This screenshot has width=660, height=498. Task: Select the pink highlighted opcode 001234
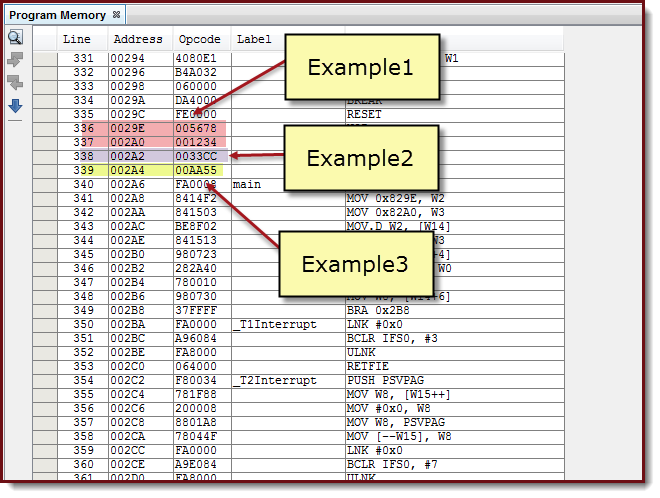coord(198,142)
